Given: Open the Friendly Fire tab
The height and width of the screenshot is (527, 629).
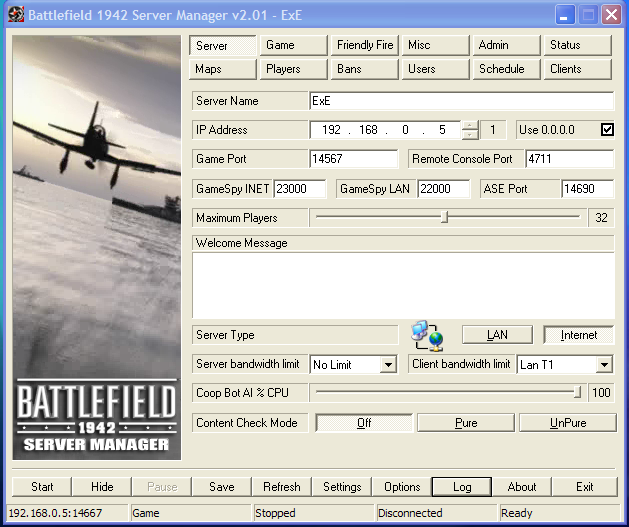Looking at the screenshot, I should [x=365, y=45].
